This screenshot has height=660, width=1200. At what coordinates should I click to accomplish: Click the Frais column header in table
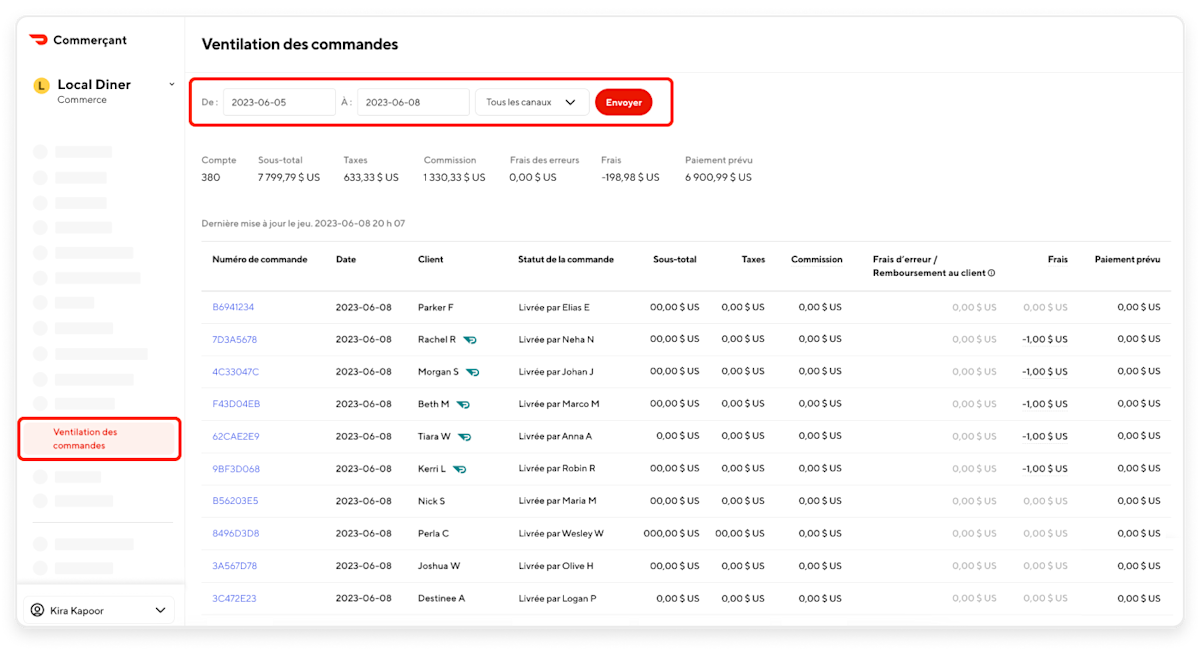tap(1058, 259)
